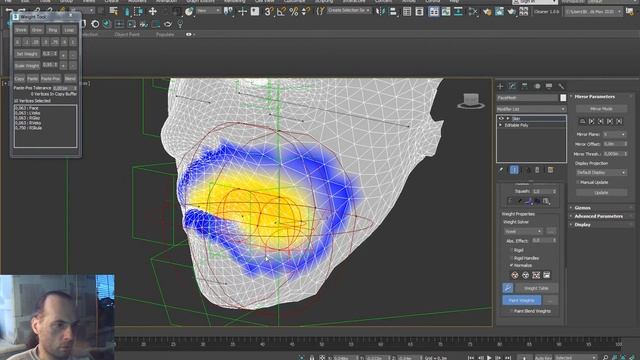Open the Mirror Plane dropdown

click(x=615, y=134)
